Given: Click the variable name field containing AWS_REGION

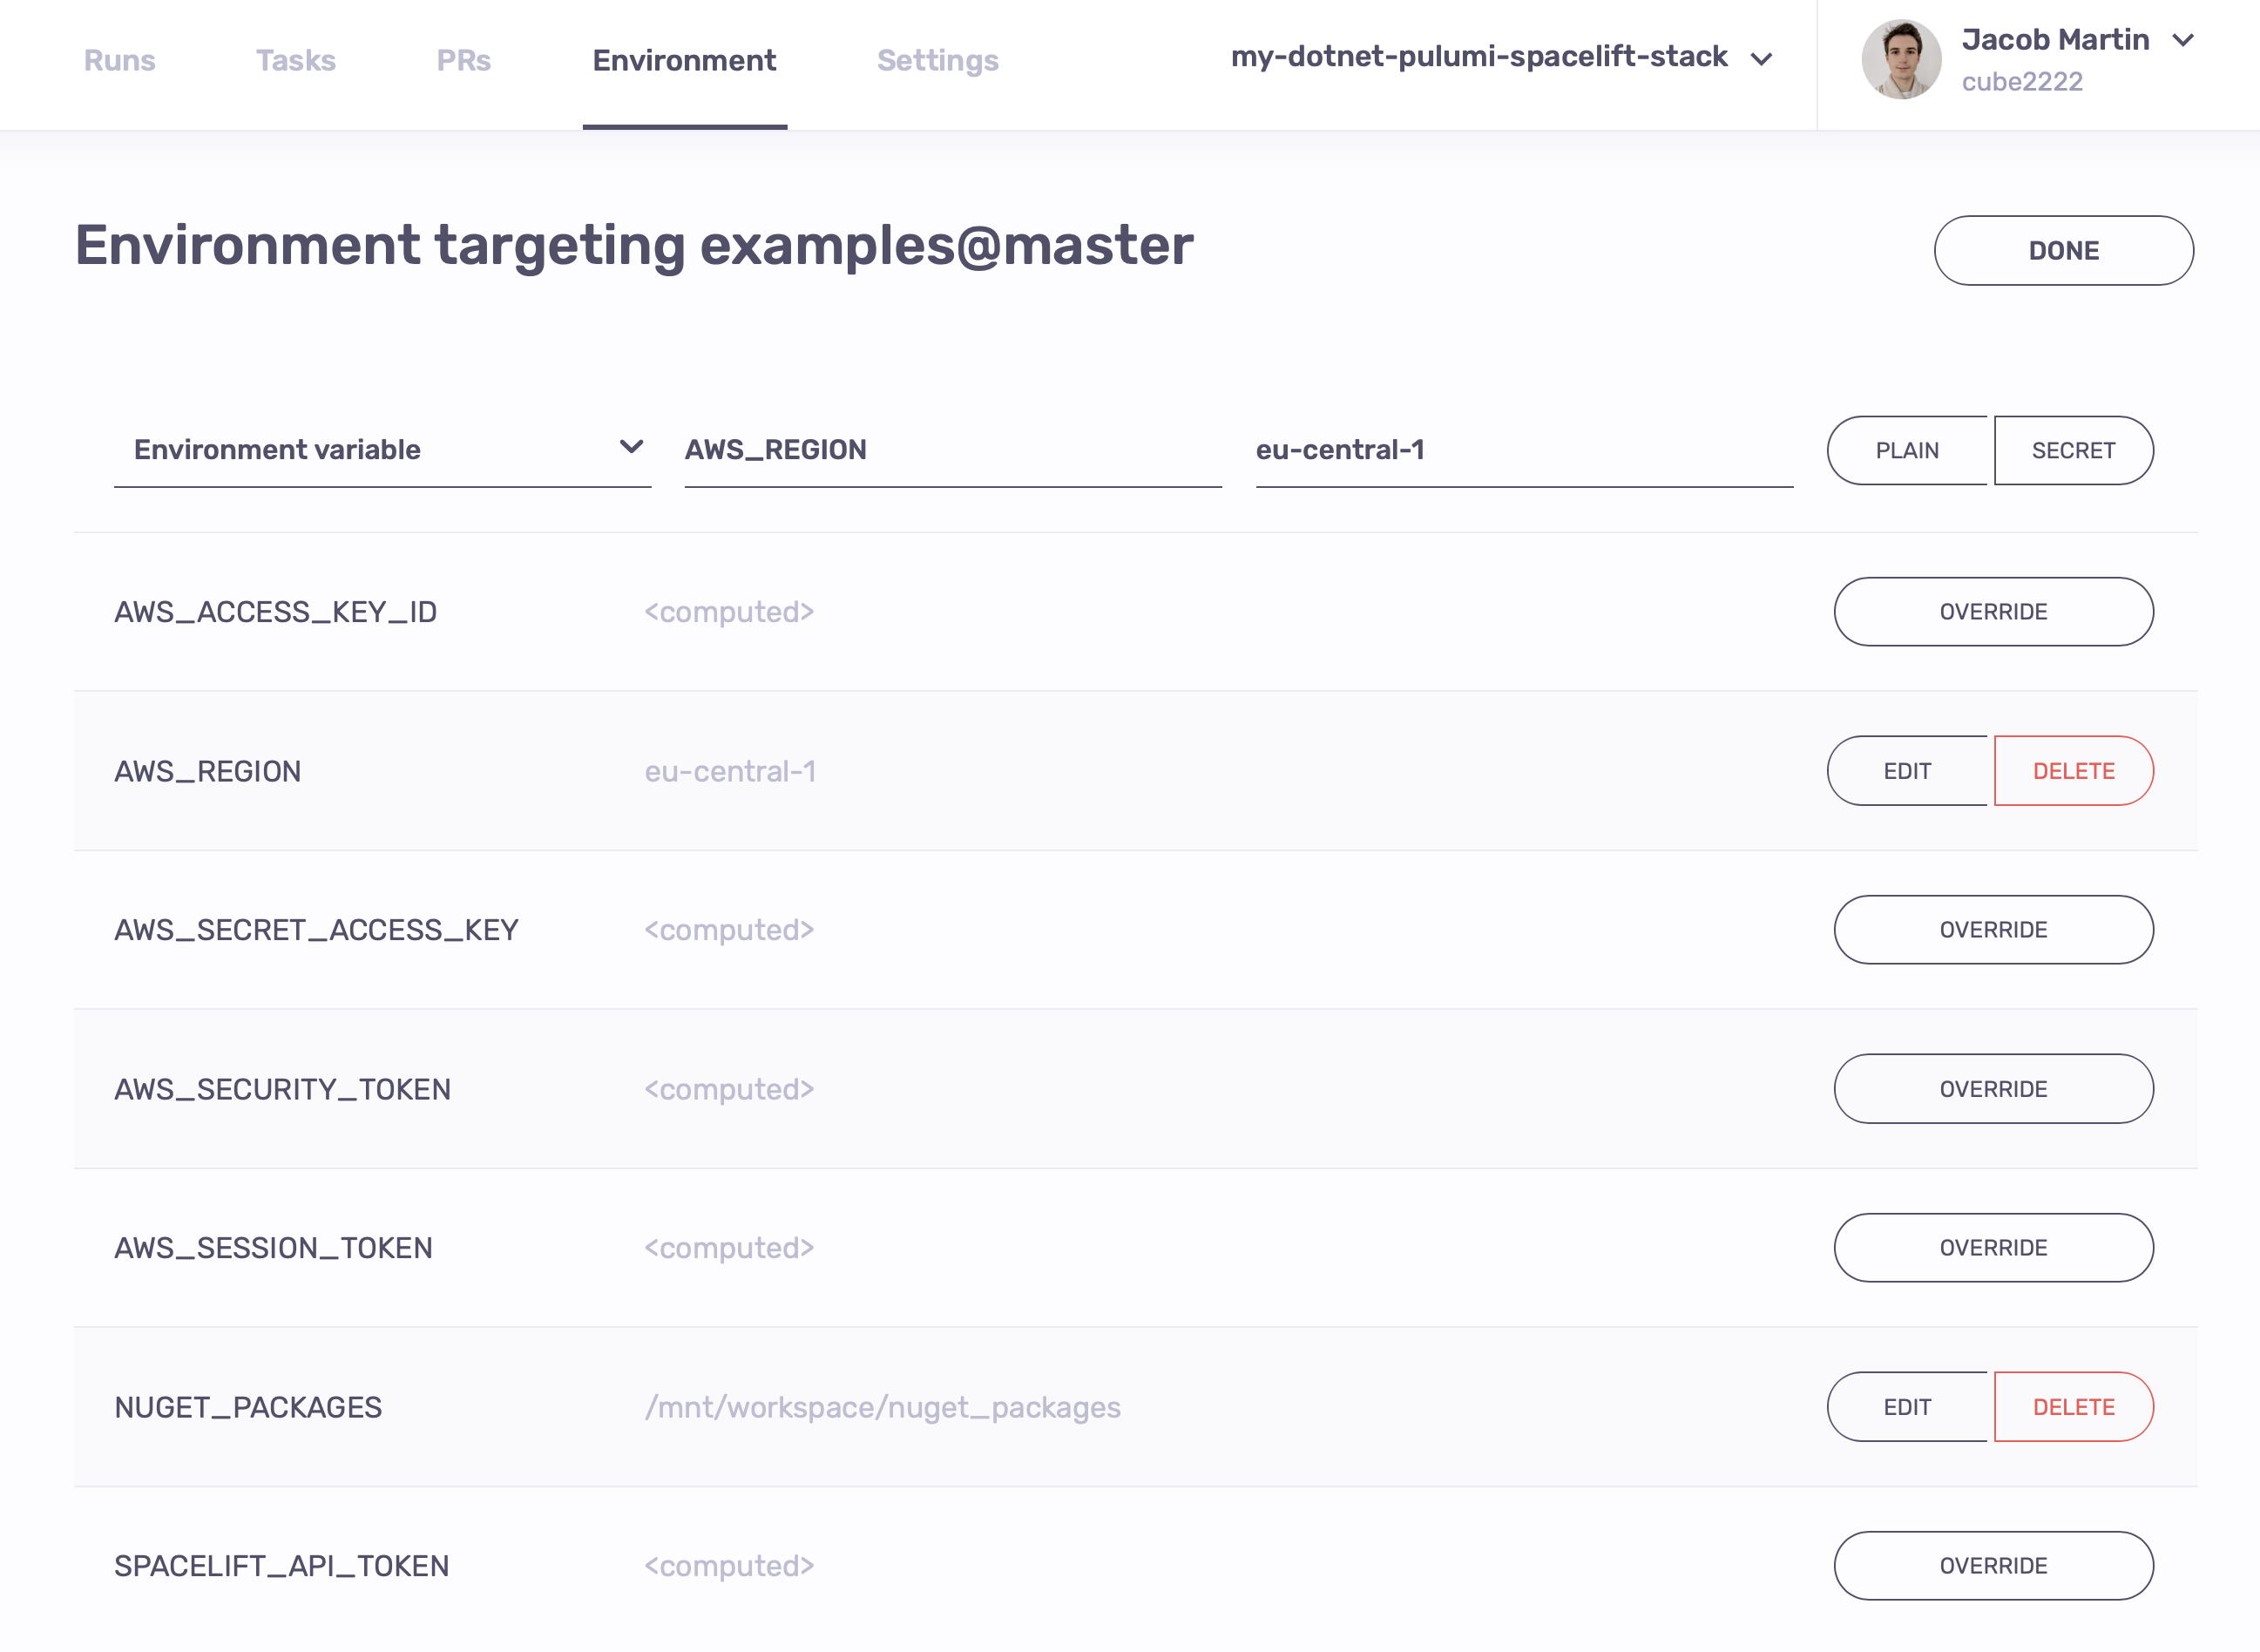Looking at the screenshot, I should tap(952, 450).
